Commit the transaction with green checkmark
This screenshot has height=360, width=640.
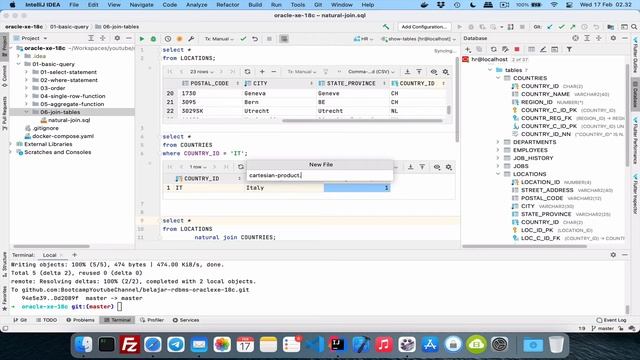243,39
